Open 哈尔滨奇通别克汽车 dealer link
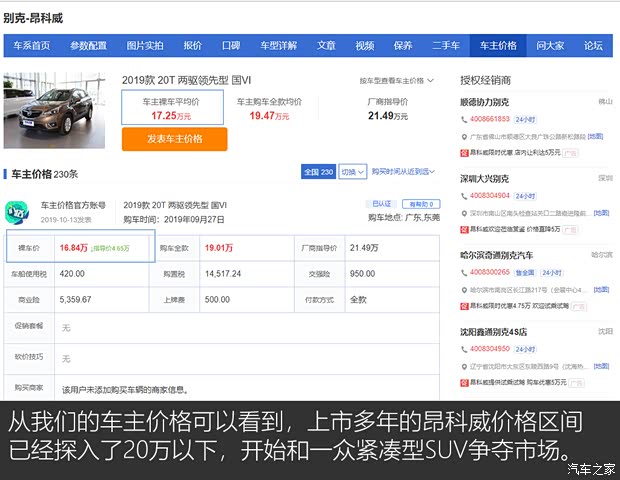620x480 pixels. [x=496, y=255]
